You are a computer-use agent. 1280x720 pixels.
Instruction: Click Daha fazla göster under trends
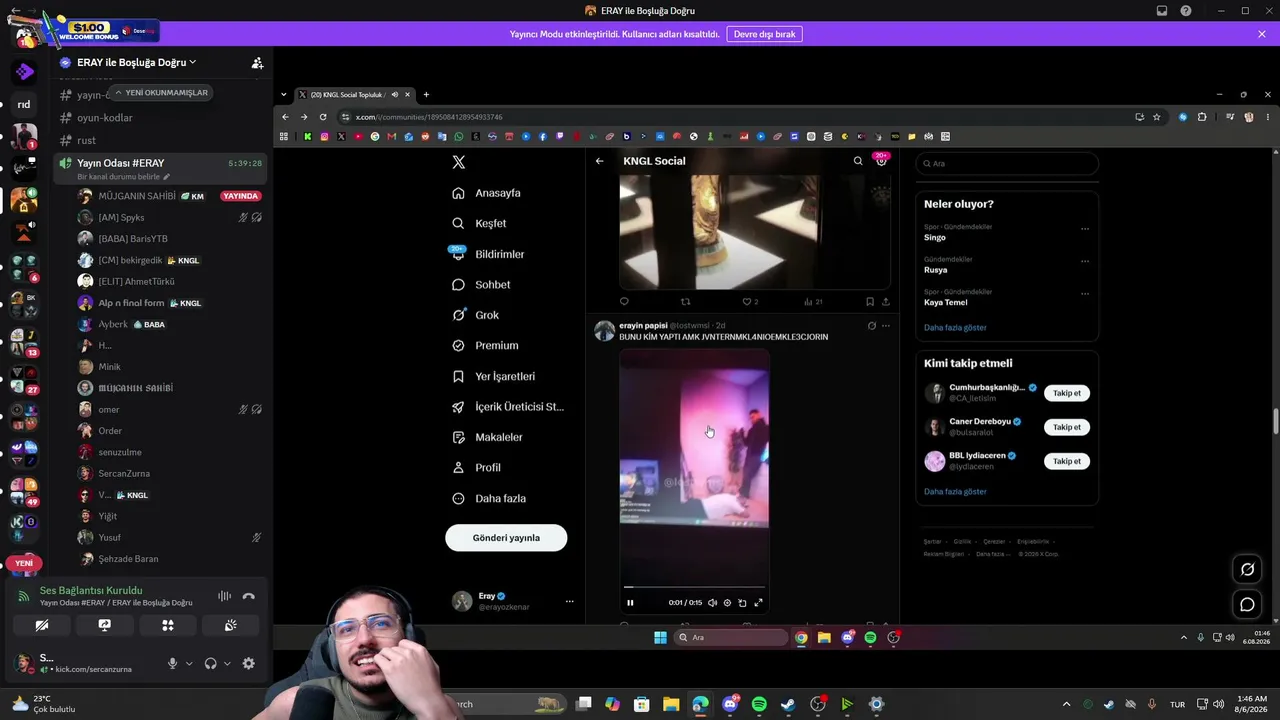(x=955, y=327)
